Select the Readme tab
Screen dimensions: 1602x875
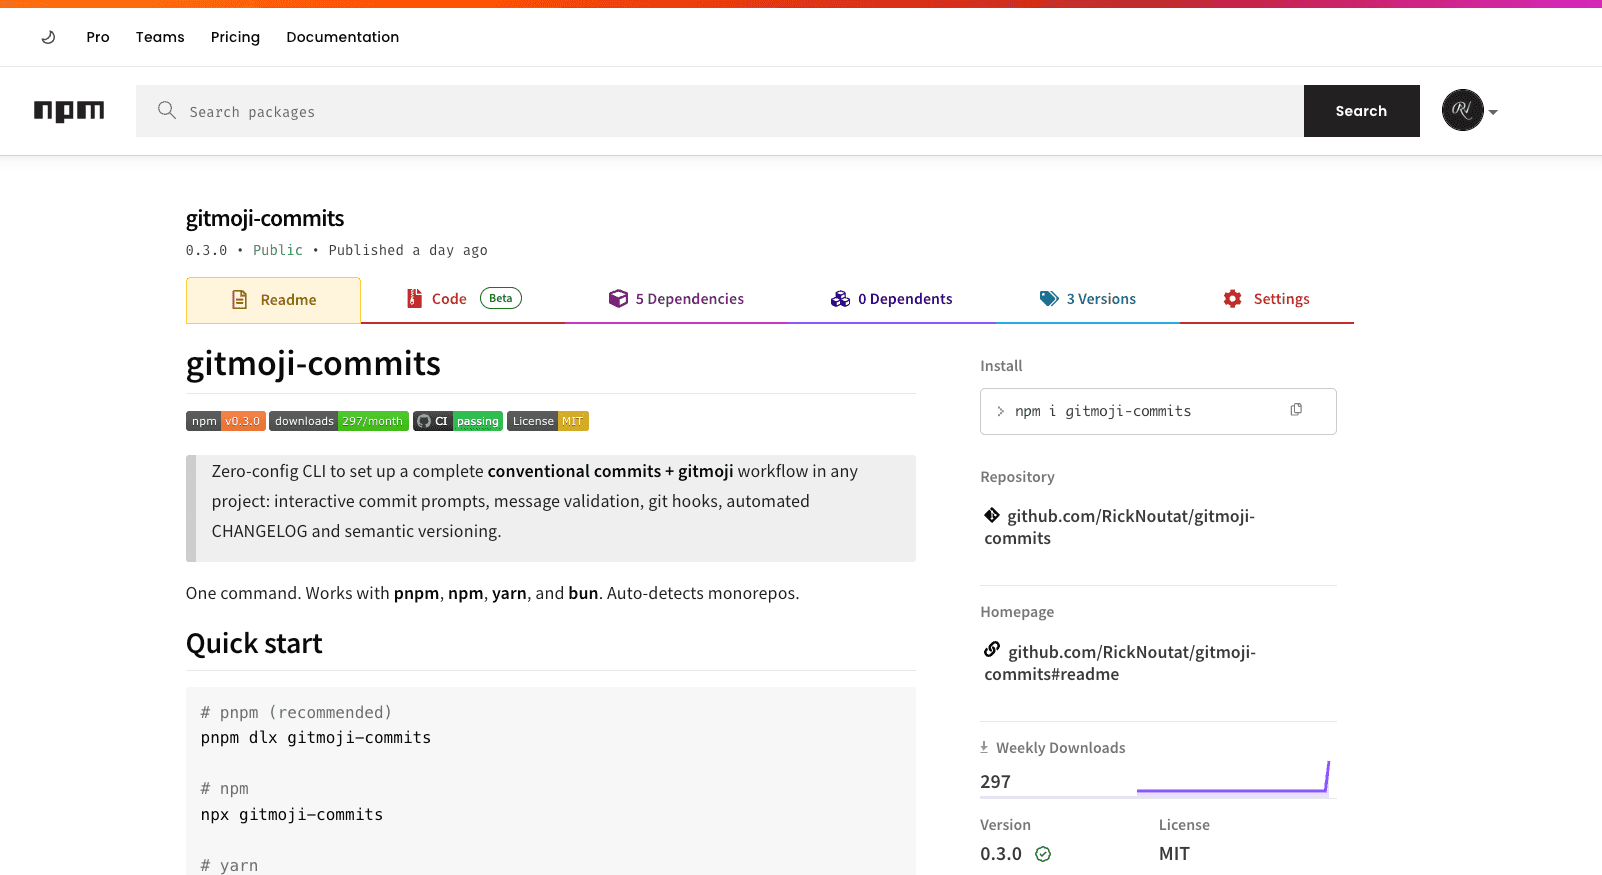click(x=273, y=300)
